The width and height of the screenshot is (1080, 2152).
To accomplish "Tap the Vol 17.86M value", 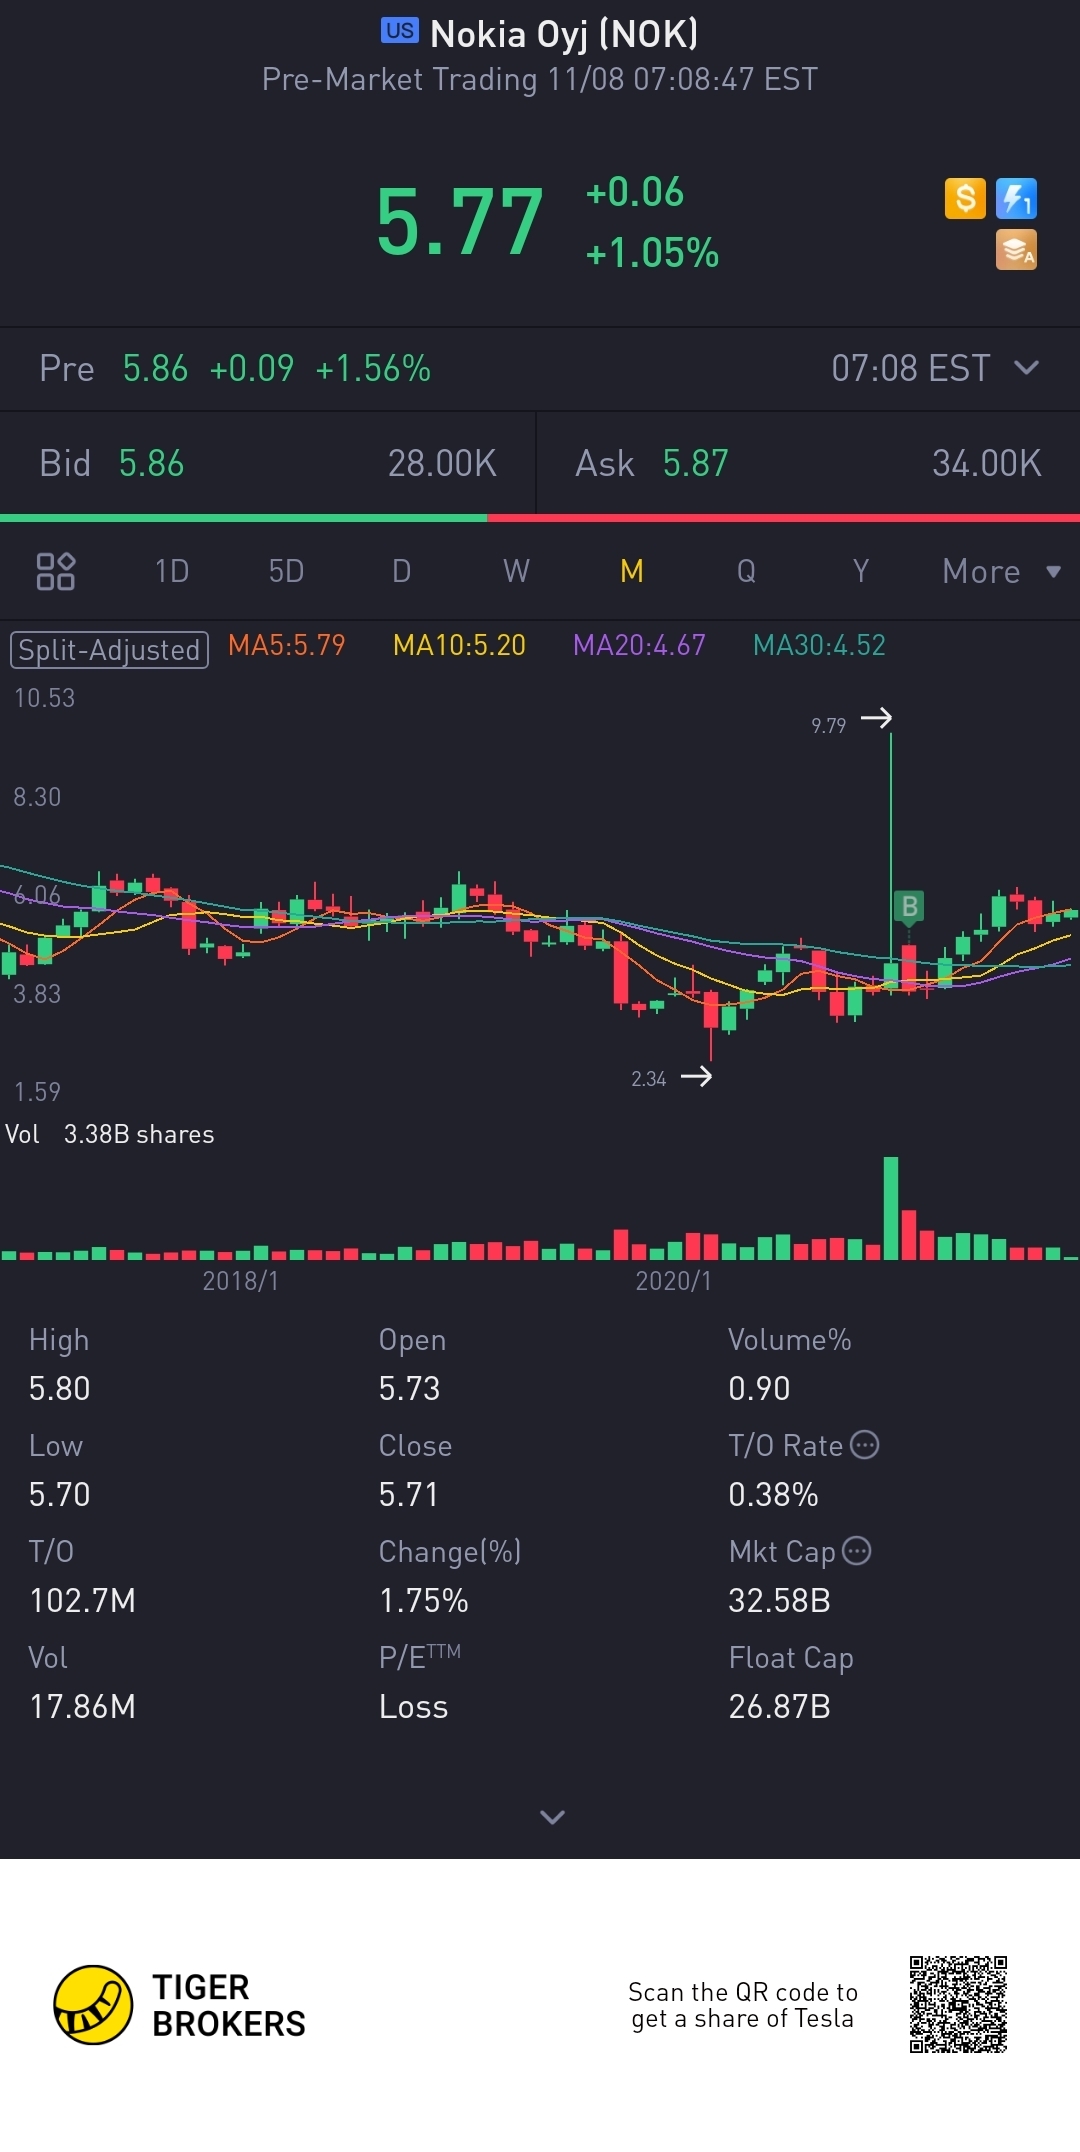I will pos(83,1706).
